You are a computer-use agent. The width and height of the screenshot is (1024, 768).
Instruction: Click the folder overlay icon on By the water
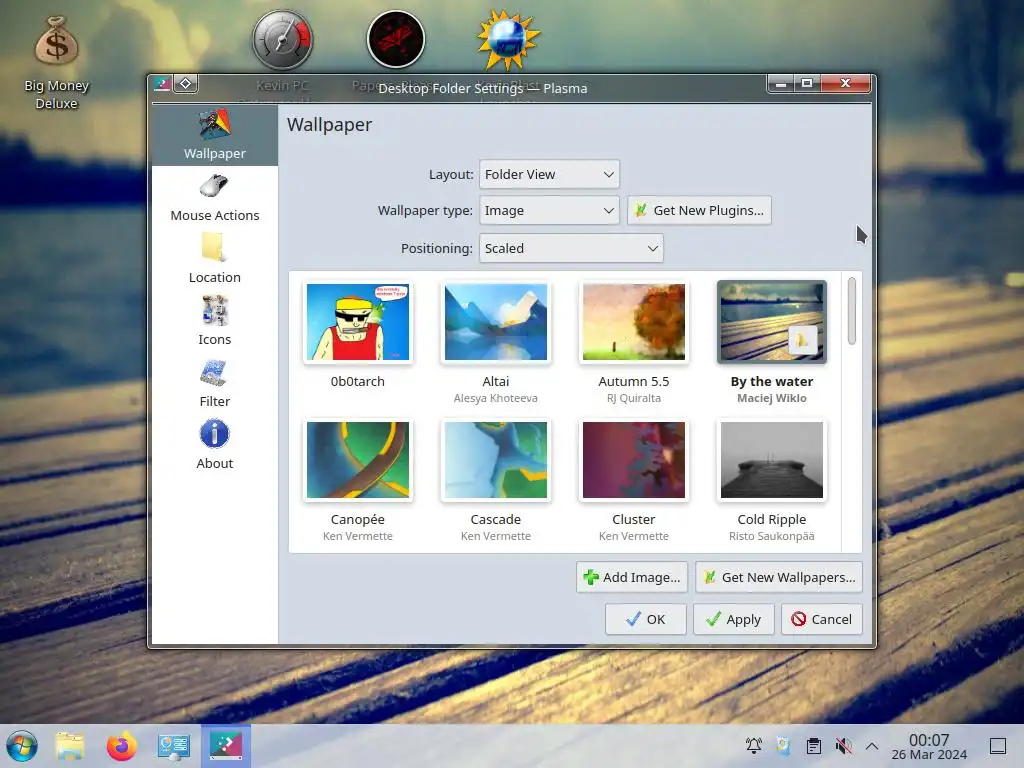click(803, 340)
